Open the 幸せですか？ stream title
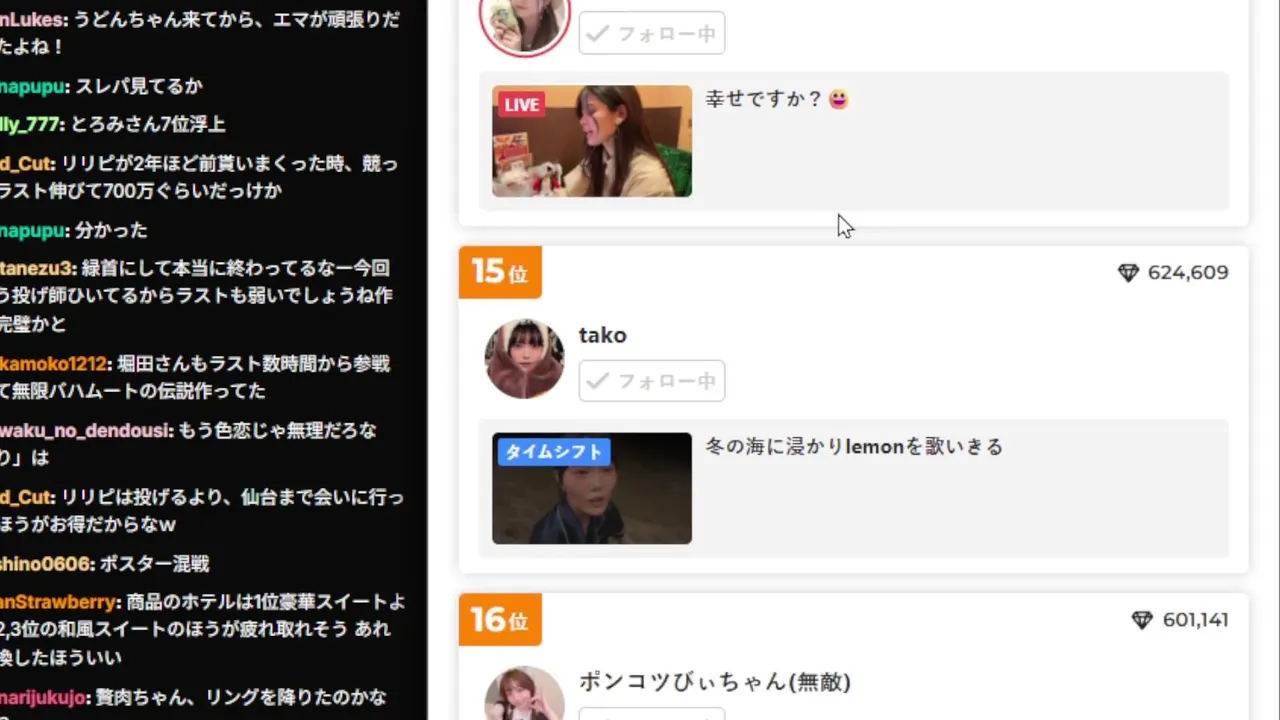Screen dimensions: 1280x720 tap(777, 99)
